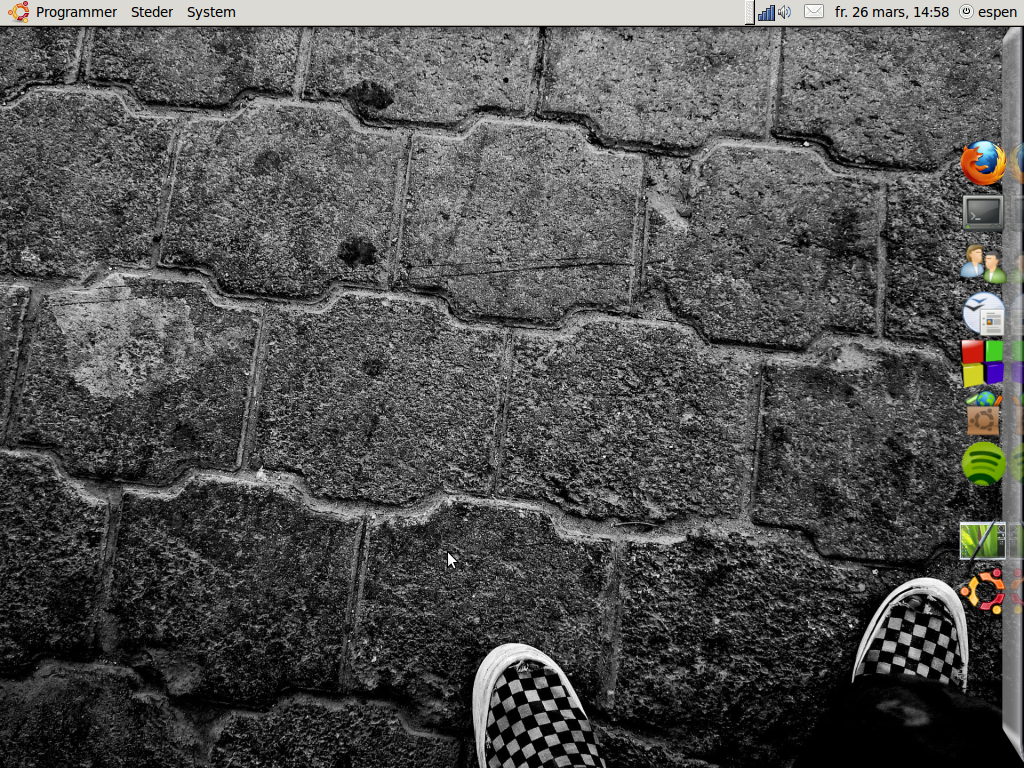The height and width of the screenshot is (768, 1024).
Task: Click the panel grip handle beside network icon
Action: (750, 12)
